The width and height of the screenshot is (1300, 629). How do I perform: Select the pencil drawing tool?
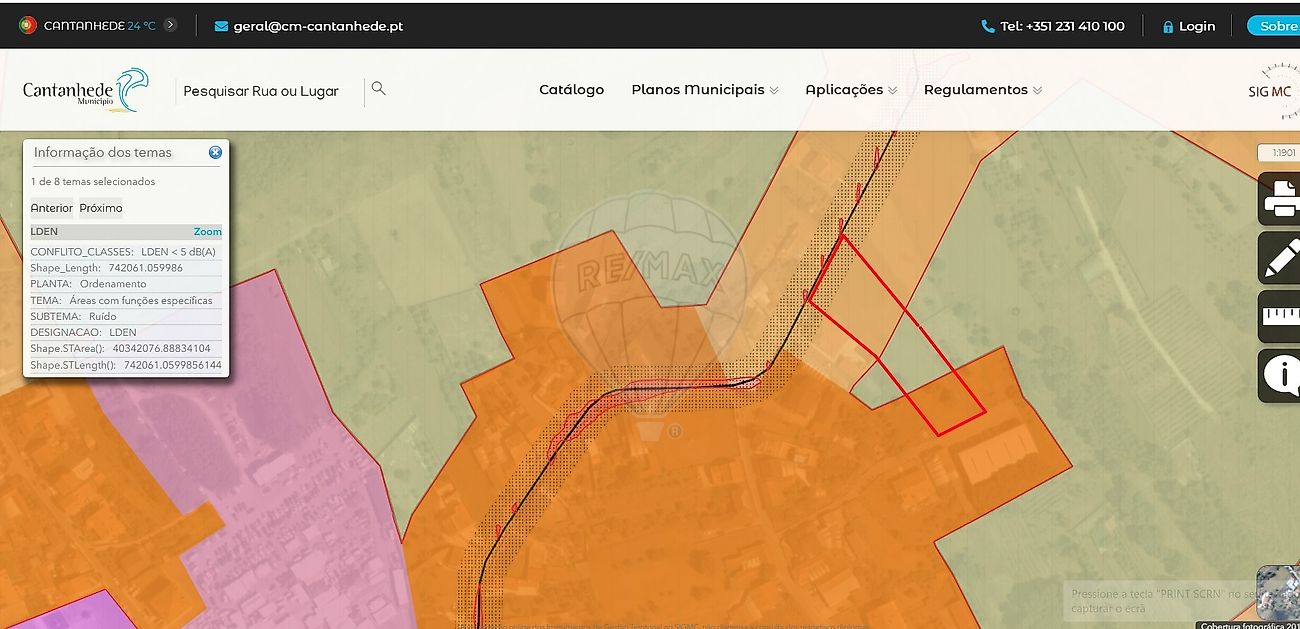[1281, 257]
